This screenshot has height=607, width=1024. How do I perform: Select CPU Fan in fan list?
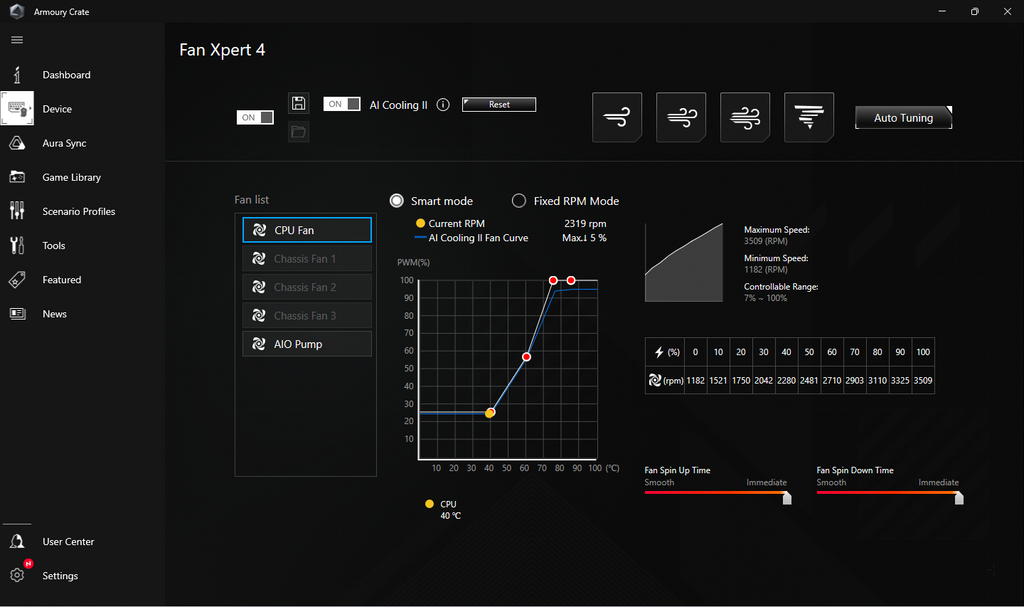[x=307, y=230]
